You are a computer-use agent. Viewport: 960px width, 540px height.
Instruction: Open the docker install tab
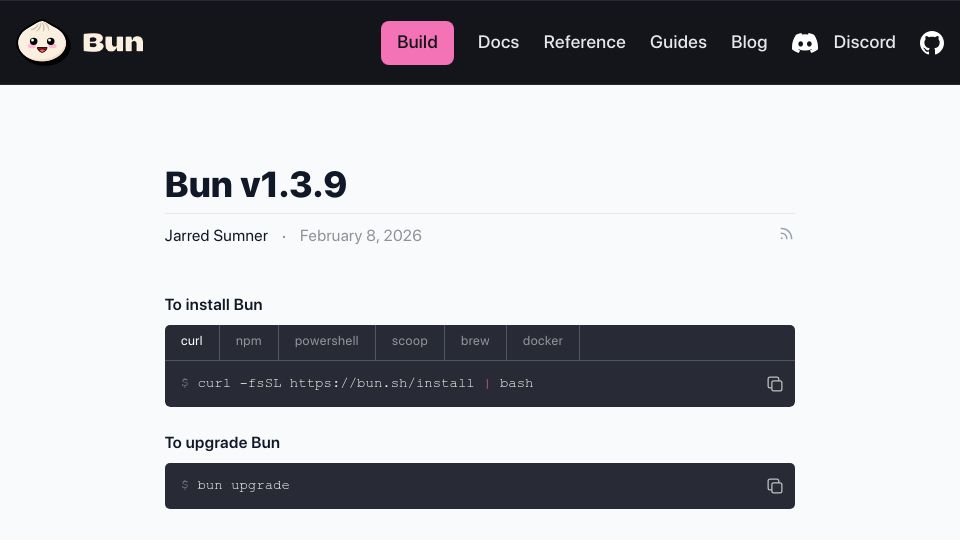click(542, 341)
